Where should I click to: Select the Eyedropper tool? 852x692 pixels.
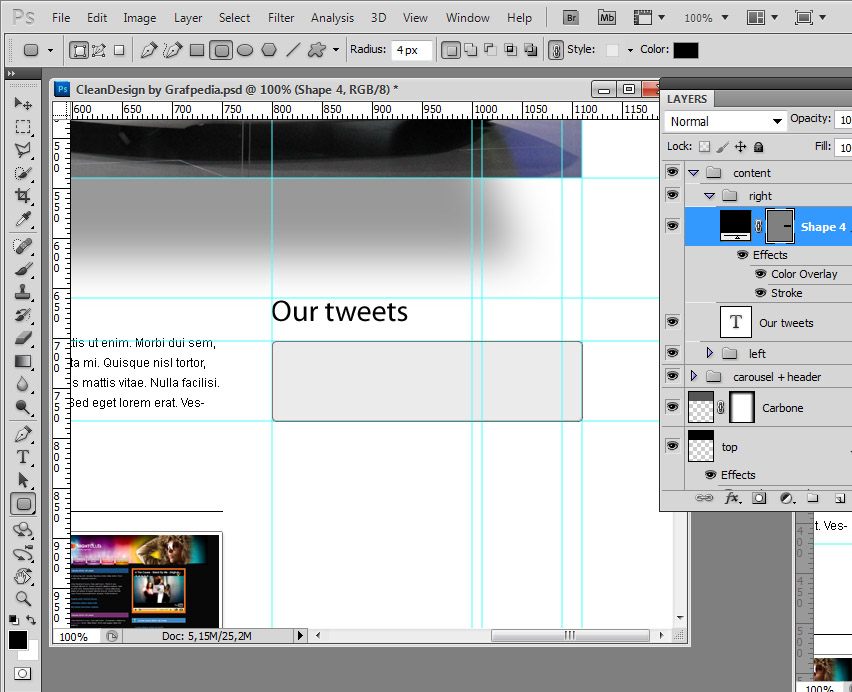pos(23,219)
